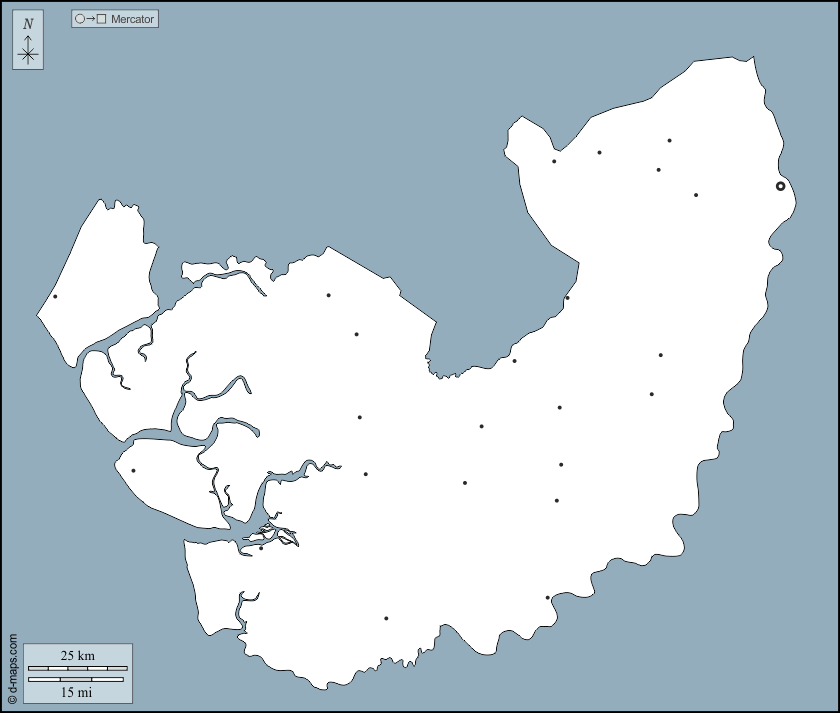Image resolution: width=840 pixels, height=713 pixels.
Task: Click the Mercator projection label
Action: click(x=132, y=19)
